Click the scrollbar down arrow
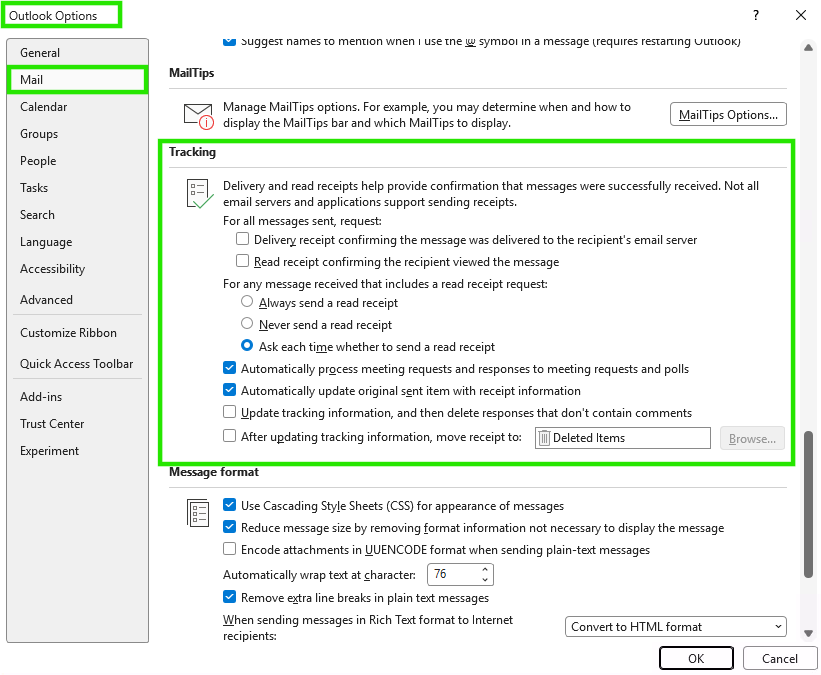 pos(808,634)
